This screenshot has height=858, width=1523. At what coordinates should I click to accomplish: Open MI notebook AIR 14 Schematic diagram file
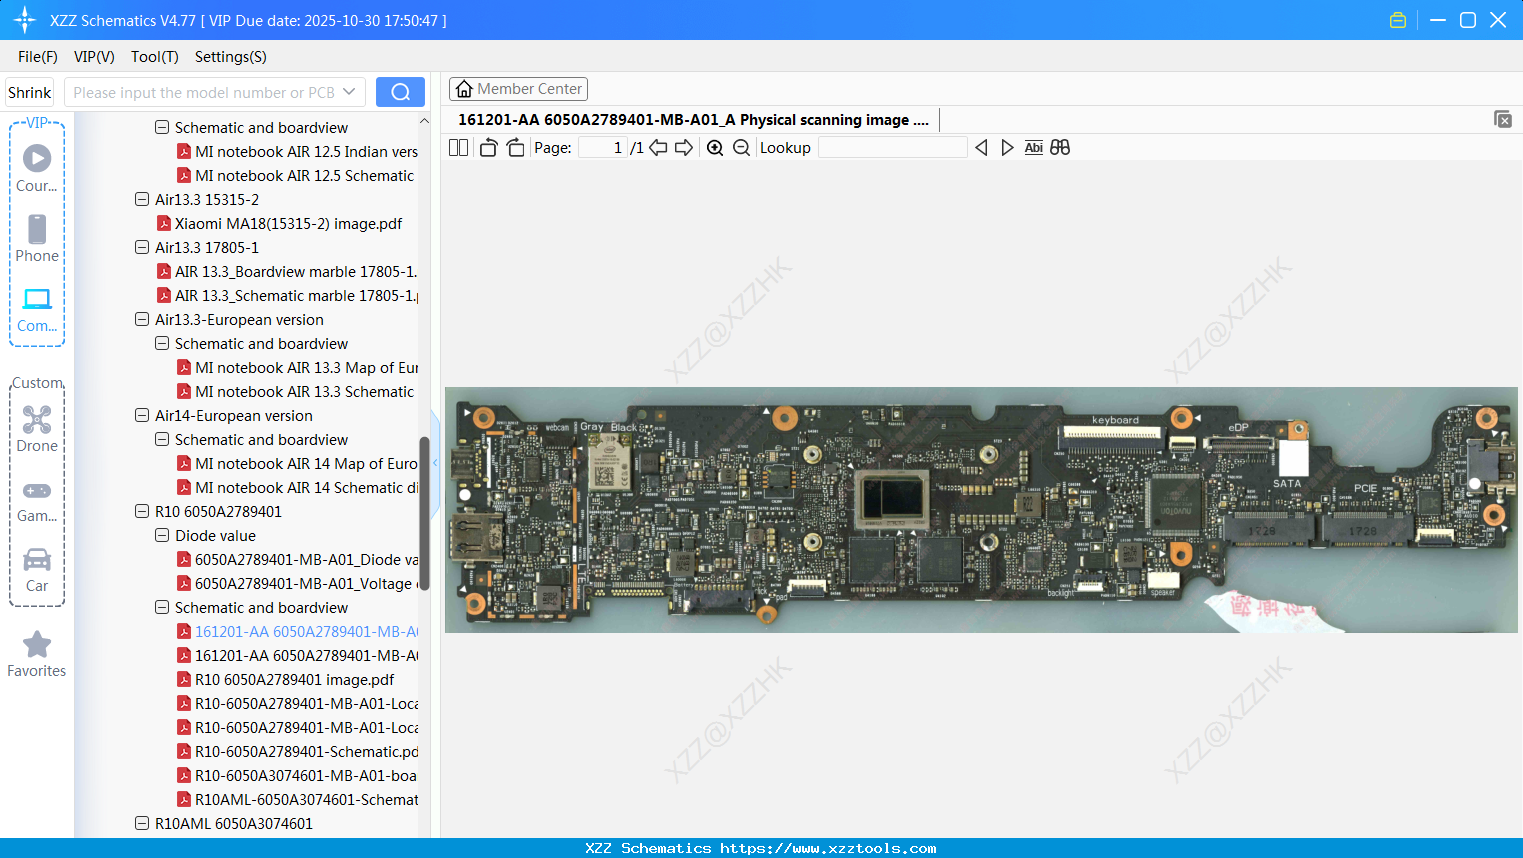[306, 487]
